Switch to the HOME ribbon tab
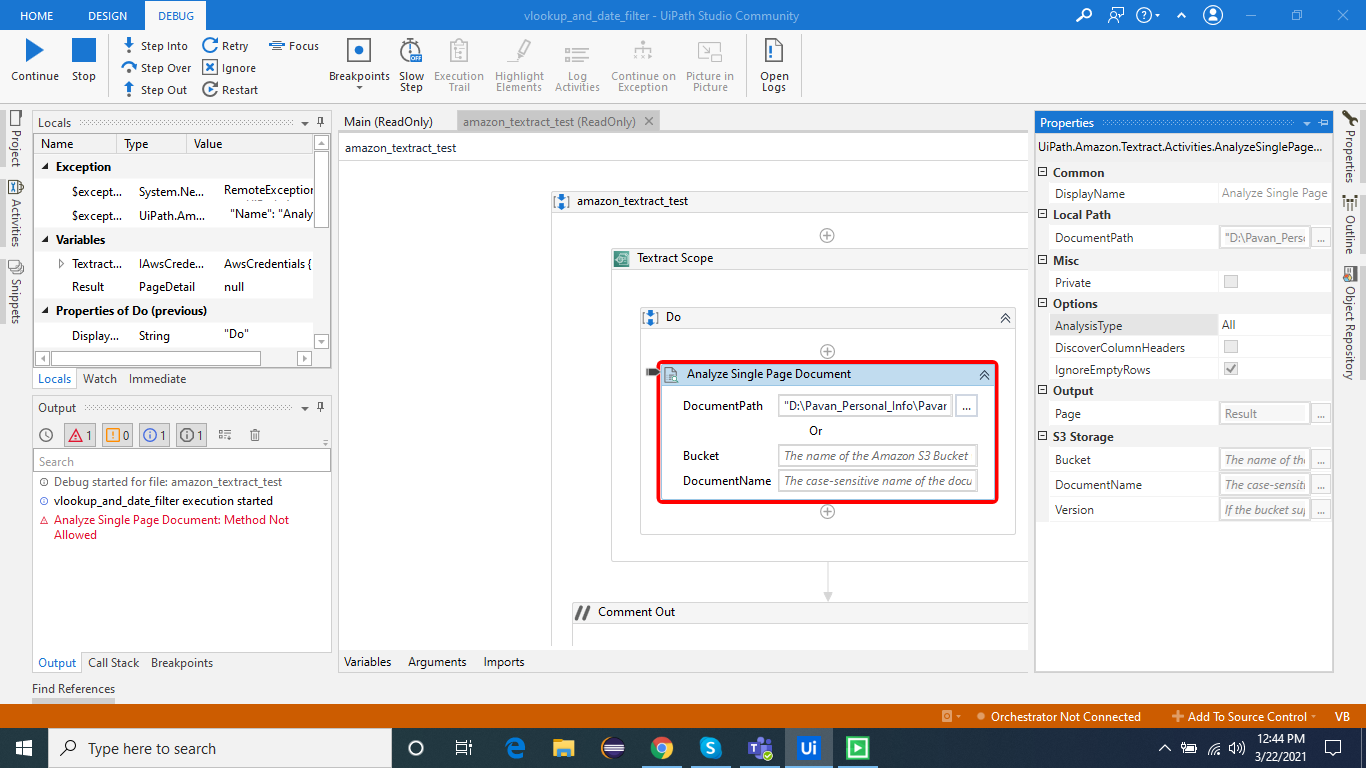The width and height of the screenshot is (1366, 768). 37,16
